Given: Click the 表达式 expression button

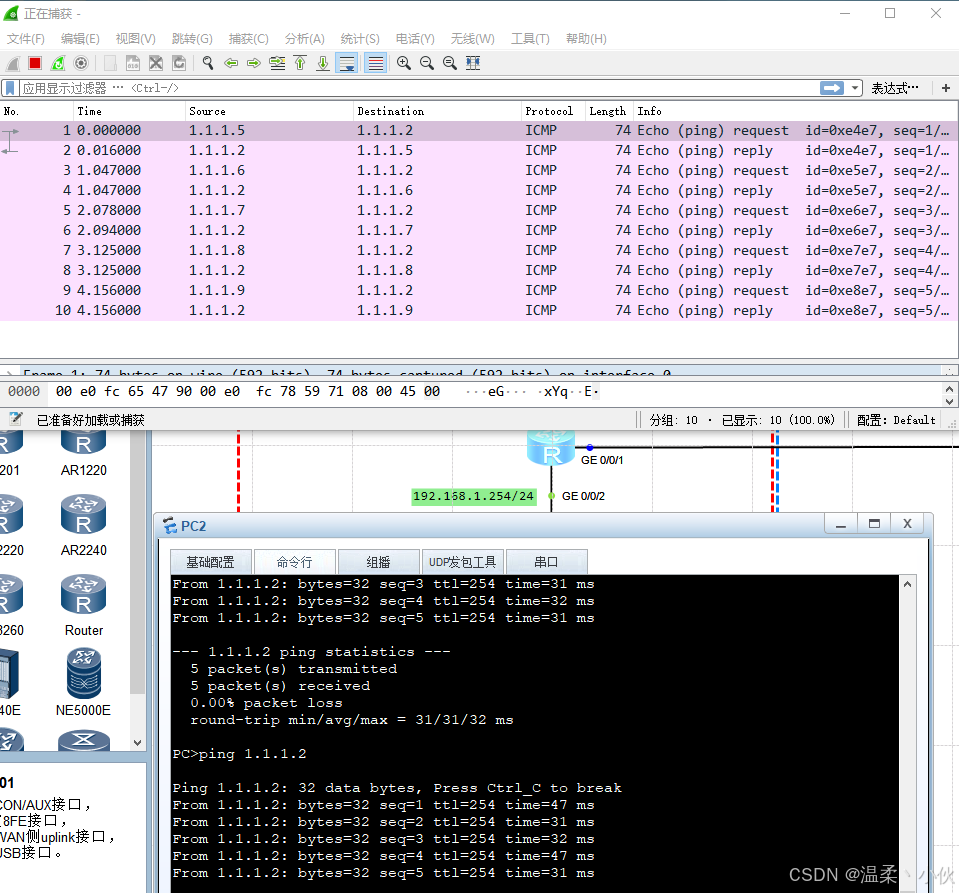Looking at the screenshot, I should pyautogui.click(x=895, y=89).
